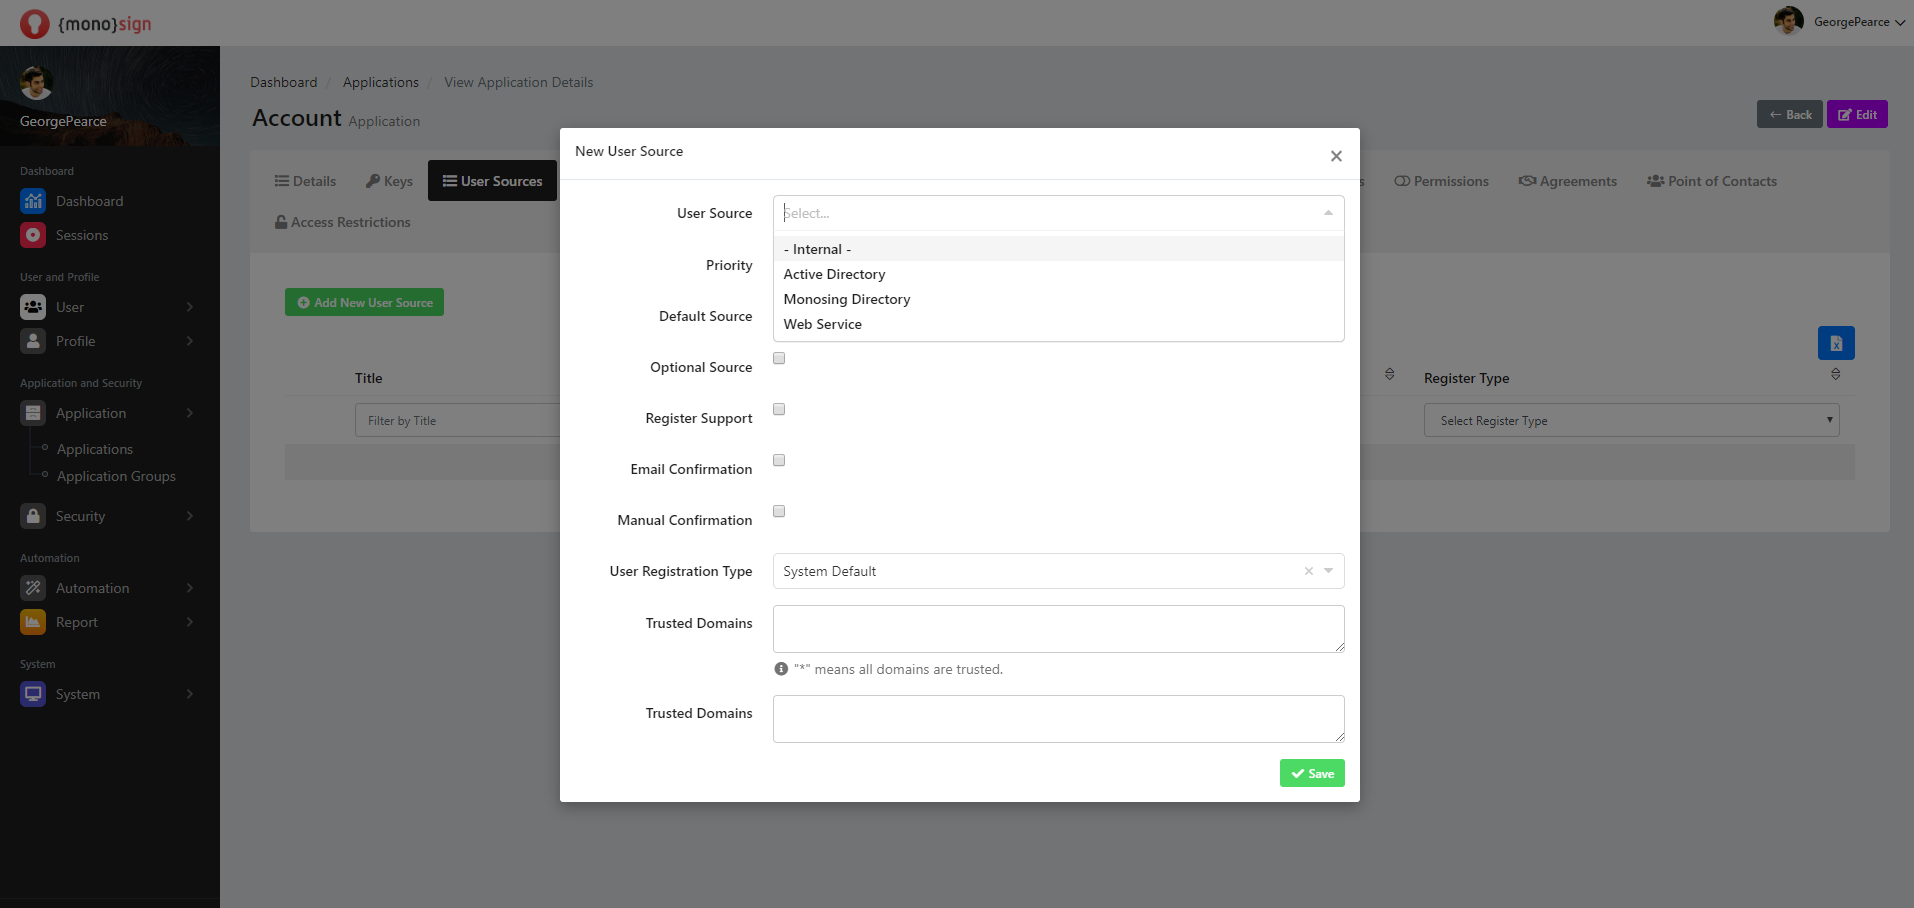The height and width of the screenshot is (908, 1914).
Task: Click the Filter by Title field
Action: [x=457, y=420]
